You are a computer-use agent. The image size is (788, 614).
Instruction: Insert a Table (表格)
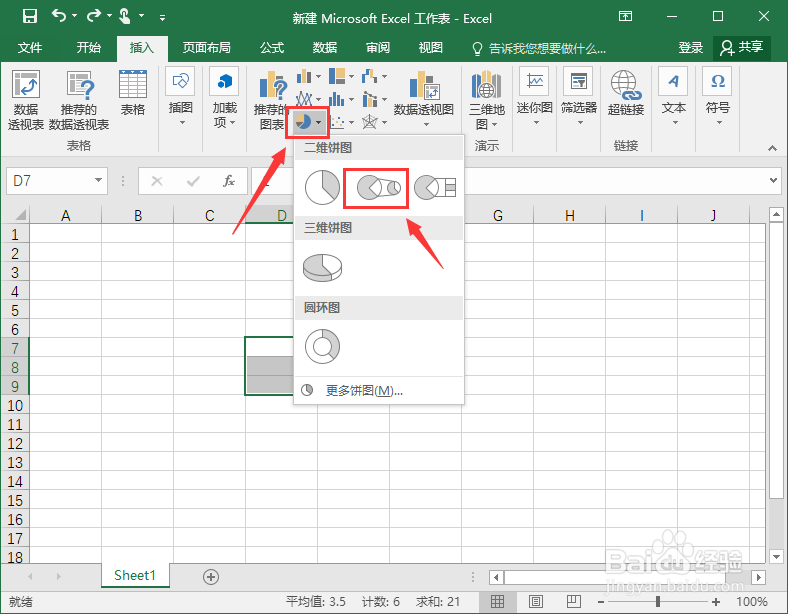pyautogui.click(x=133, y=92)
